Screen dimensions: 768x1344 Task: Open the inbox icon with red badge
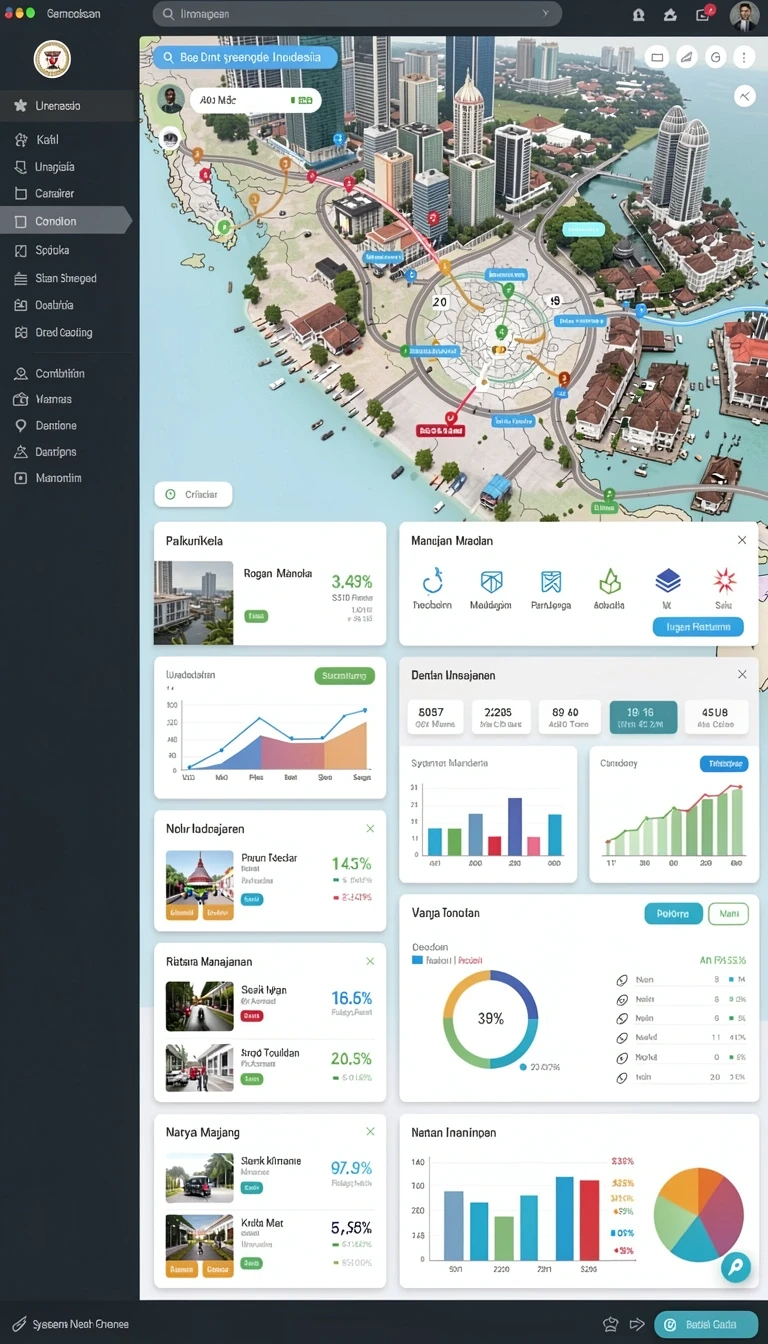point(704,14)
